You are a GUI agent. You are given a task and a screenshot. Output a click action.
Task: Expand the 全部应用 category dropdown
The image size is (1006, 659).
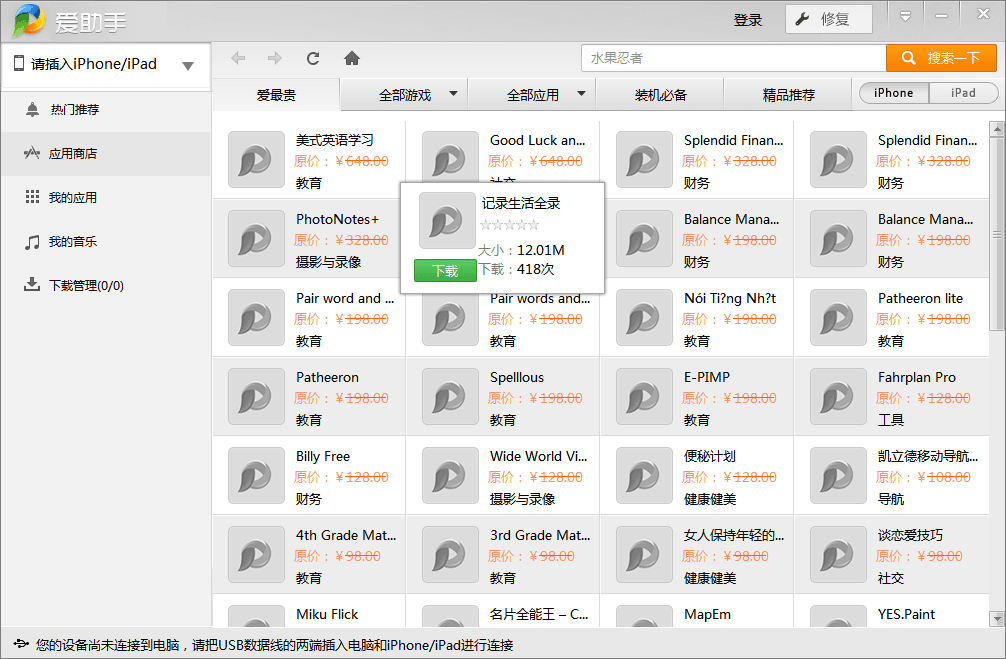(x=581, y=94)
